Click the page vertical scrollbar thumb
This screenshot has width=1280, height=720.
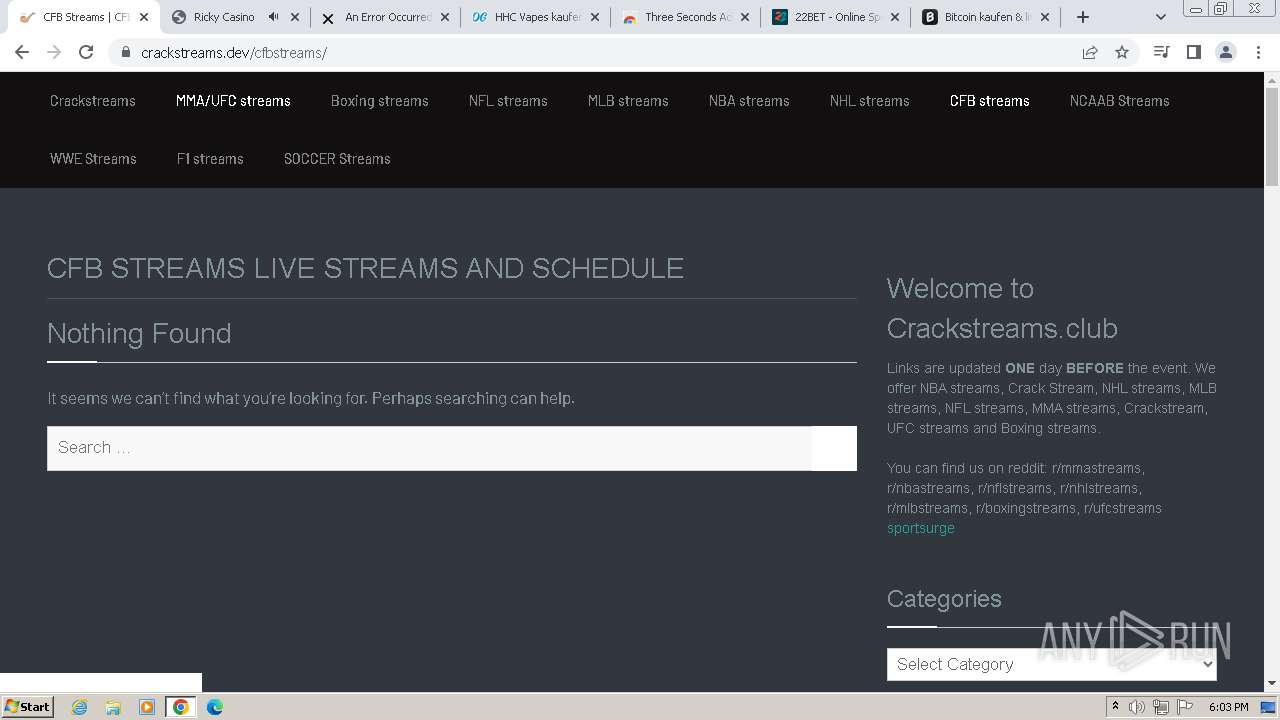pyautogui.click(x=1272, y=136)
